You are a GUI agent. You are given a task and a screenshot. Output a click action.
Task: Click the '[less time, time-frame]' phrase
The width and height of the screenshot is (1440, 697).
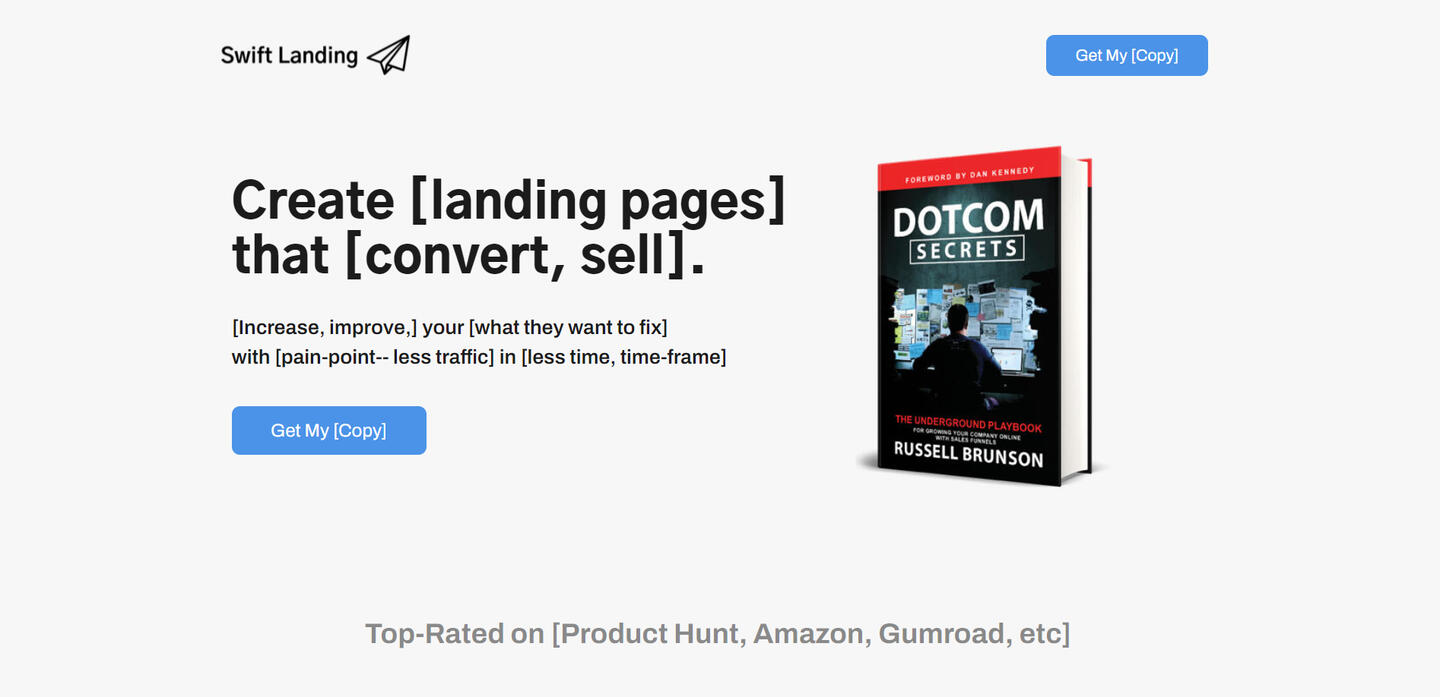(x=624, y=356)
